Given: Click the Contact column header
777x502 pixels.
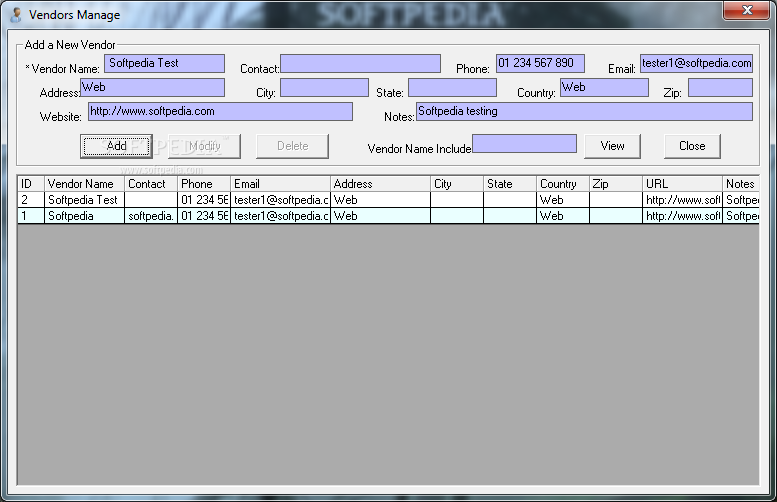Looking at the screenshot, I should [x=151, y=184].
